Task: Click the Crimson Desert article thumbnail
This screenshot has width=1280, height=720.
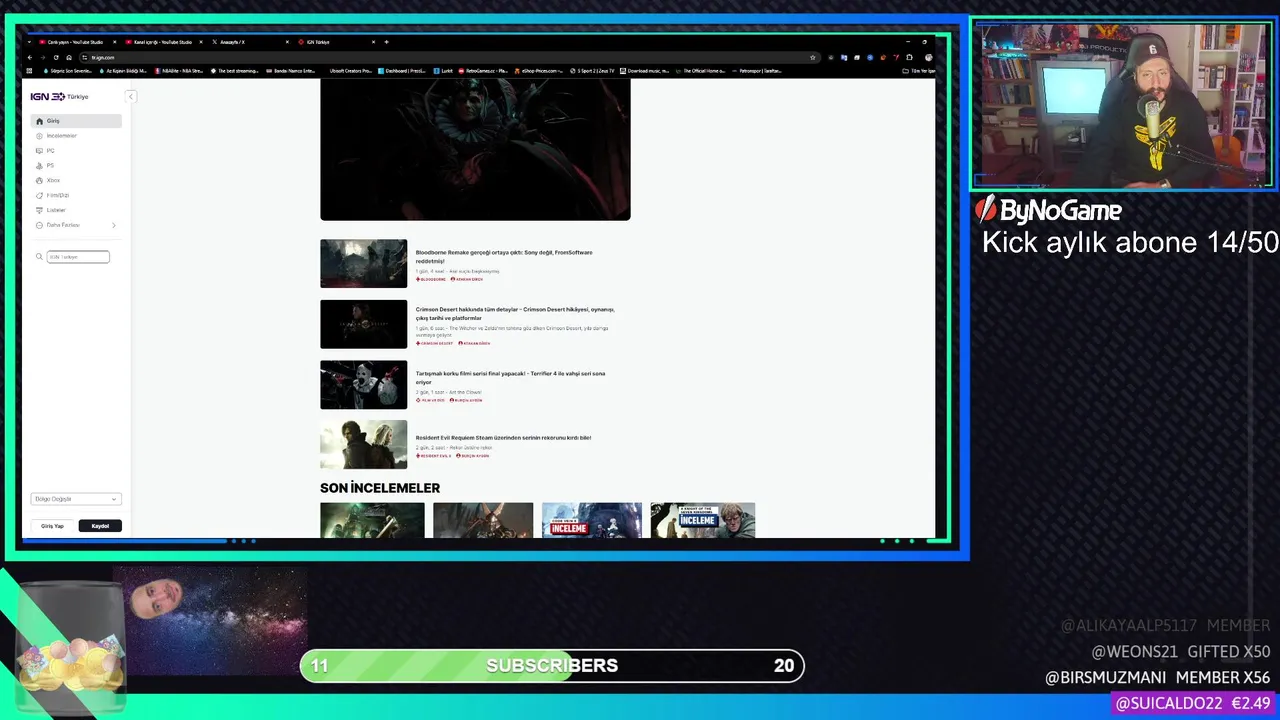Action: pos(363,324)
